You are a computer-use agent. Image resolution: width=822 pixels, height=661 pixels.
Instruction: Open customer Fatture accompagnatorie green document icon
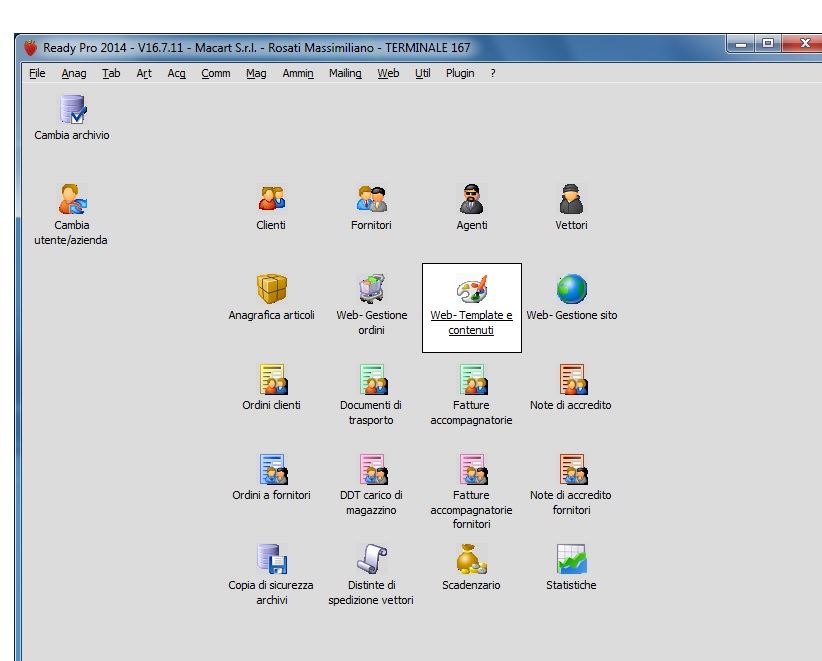click(473, 379)
